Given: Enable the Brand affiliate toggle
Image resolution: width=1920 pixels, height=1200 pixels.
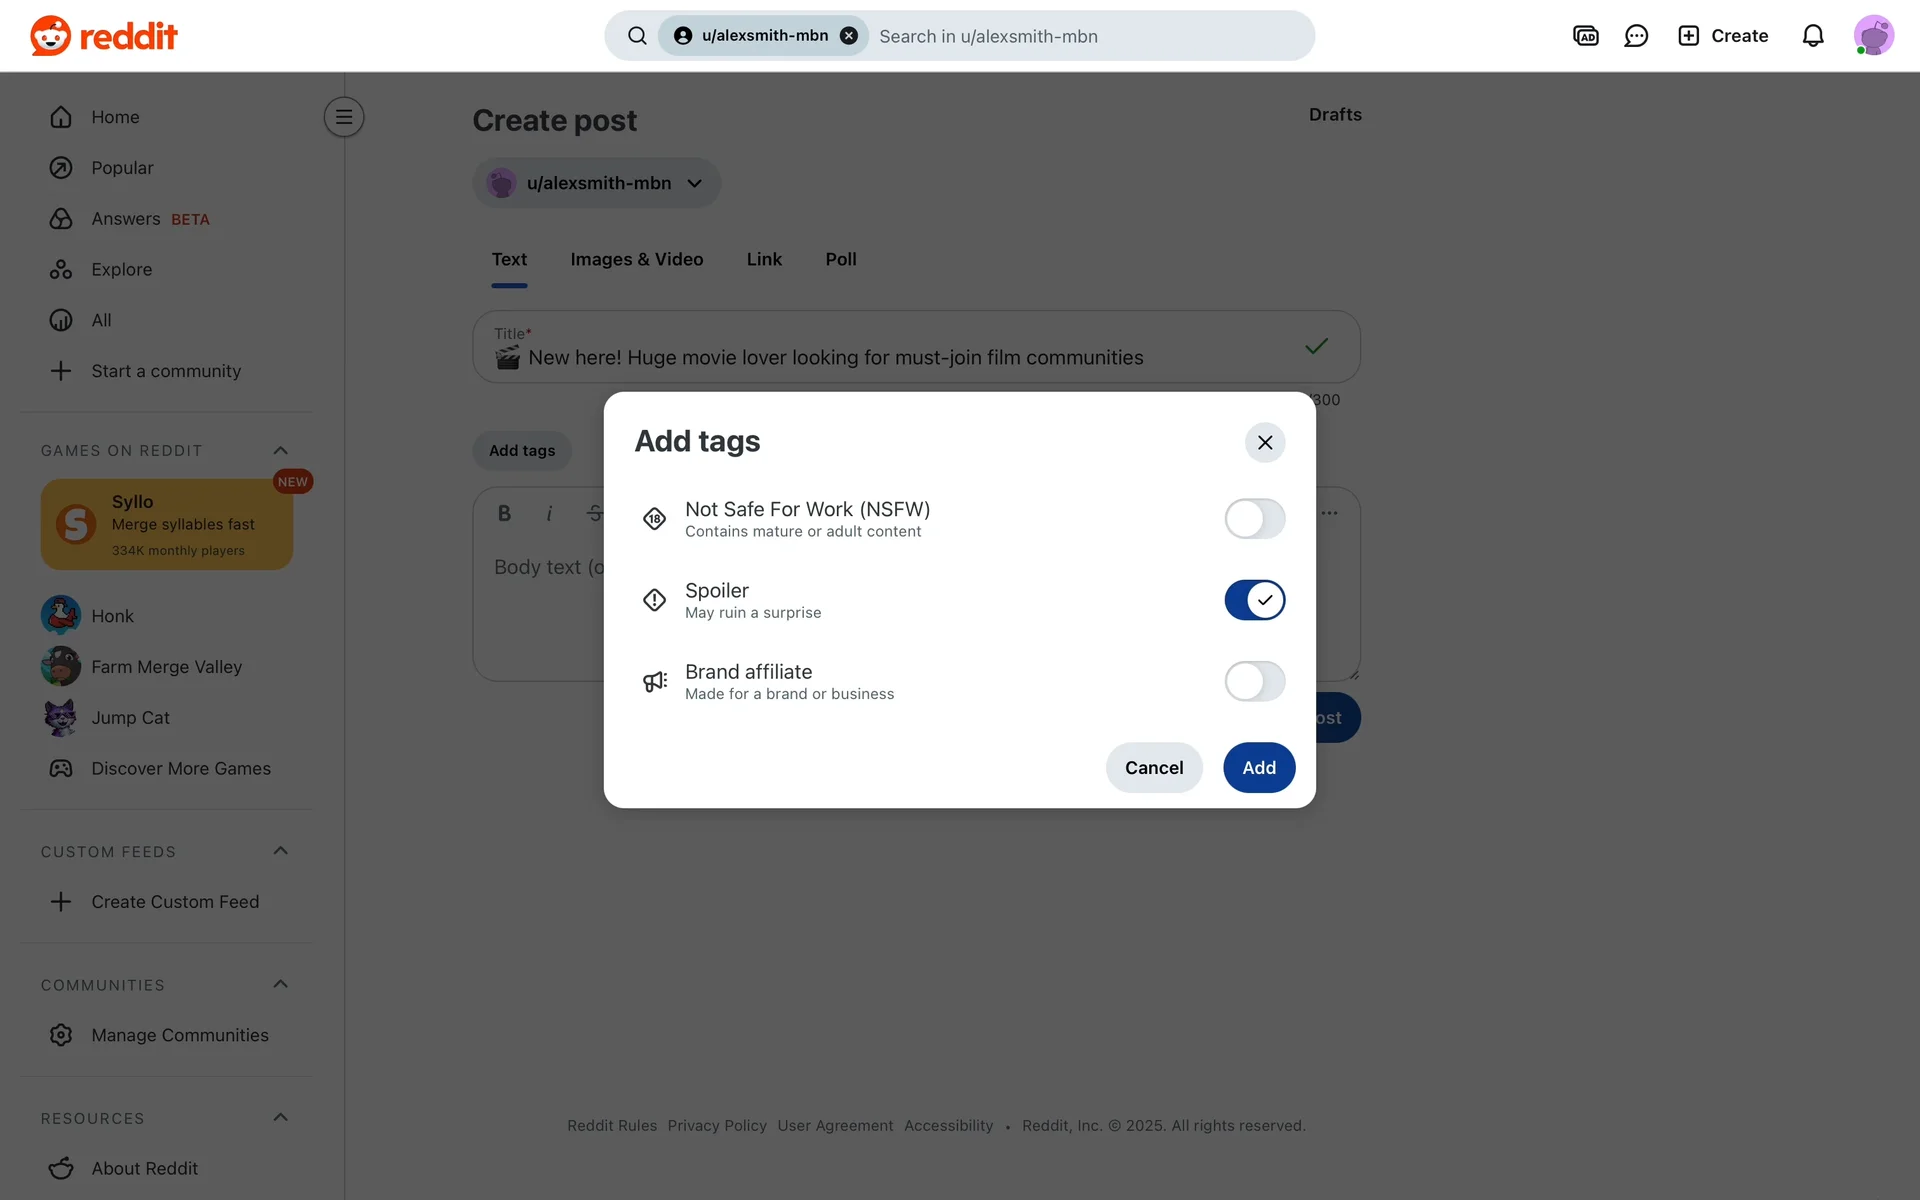Looking at the screenshot, I should coord(1254,681).
